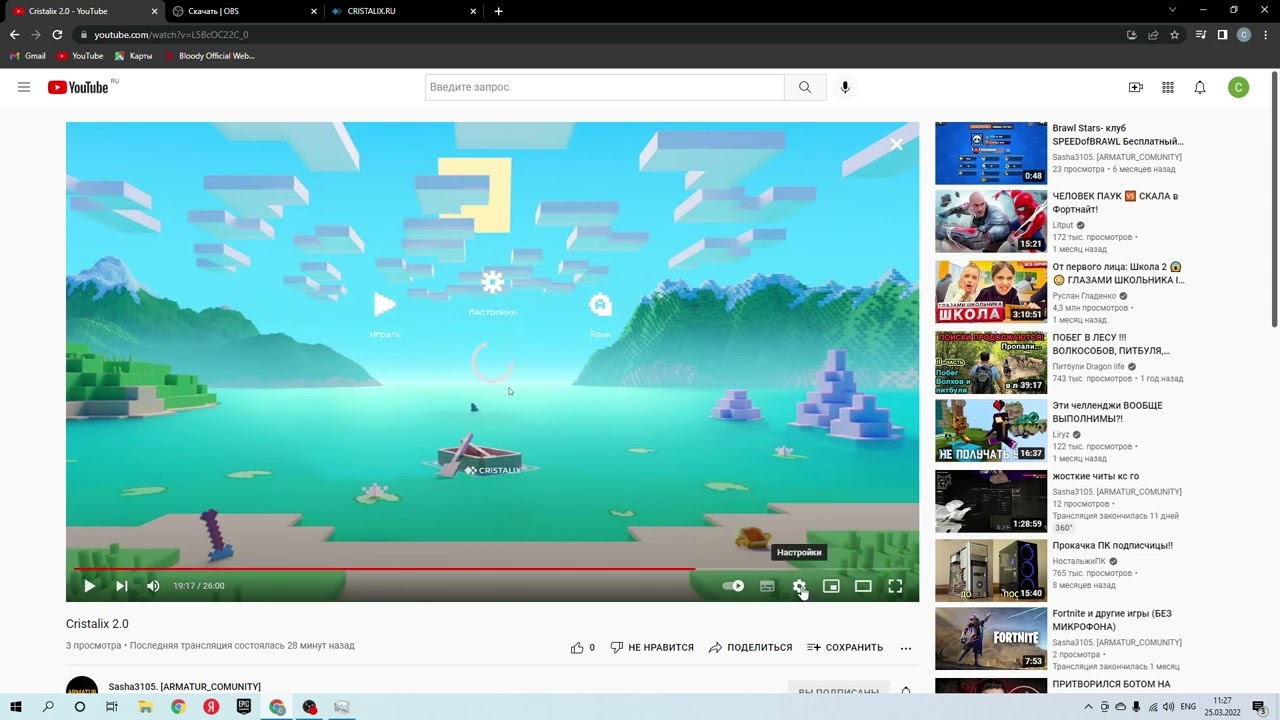
Task: Open Epic Games launcher in the taskbar
Action: 244,707
